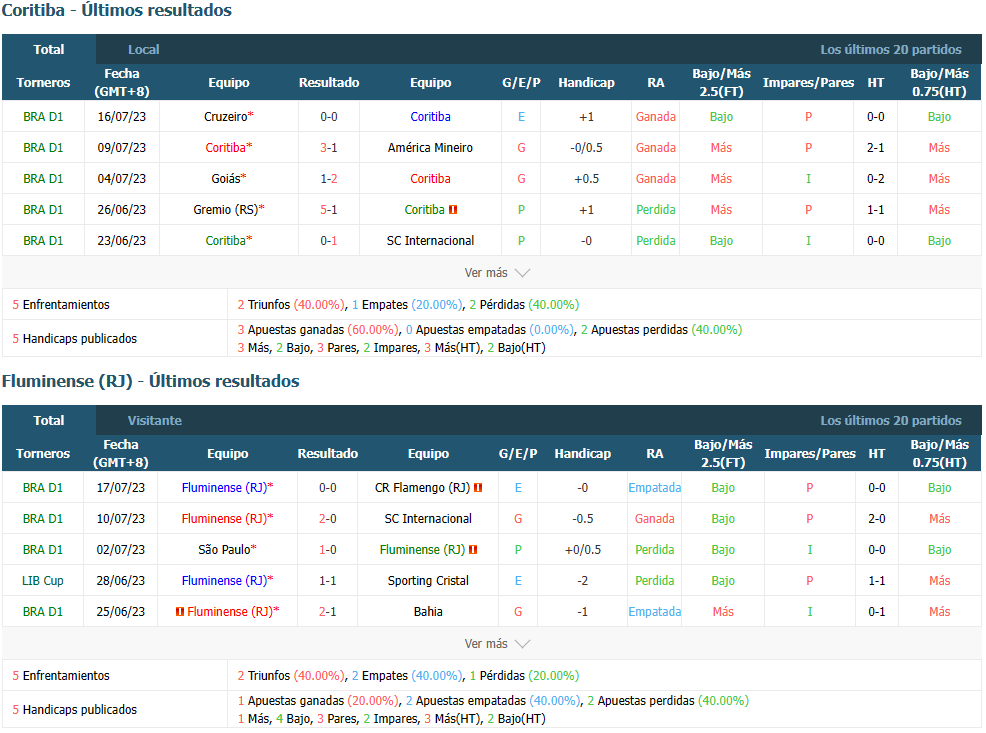Image resolution: width=986 pixels, height=733 pixels.
Task: Click the handicap value +0/0.5
Action: tap(583, 550)
